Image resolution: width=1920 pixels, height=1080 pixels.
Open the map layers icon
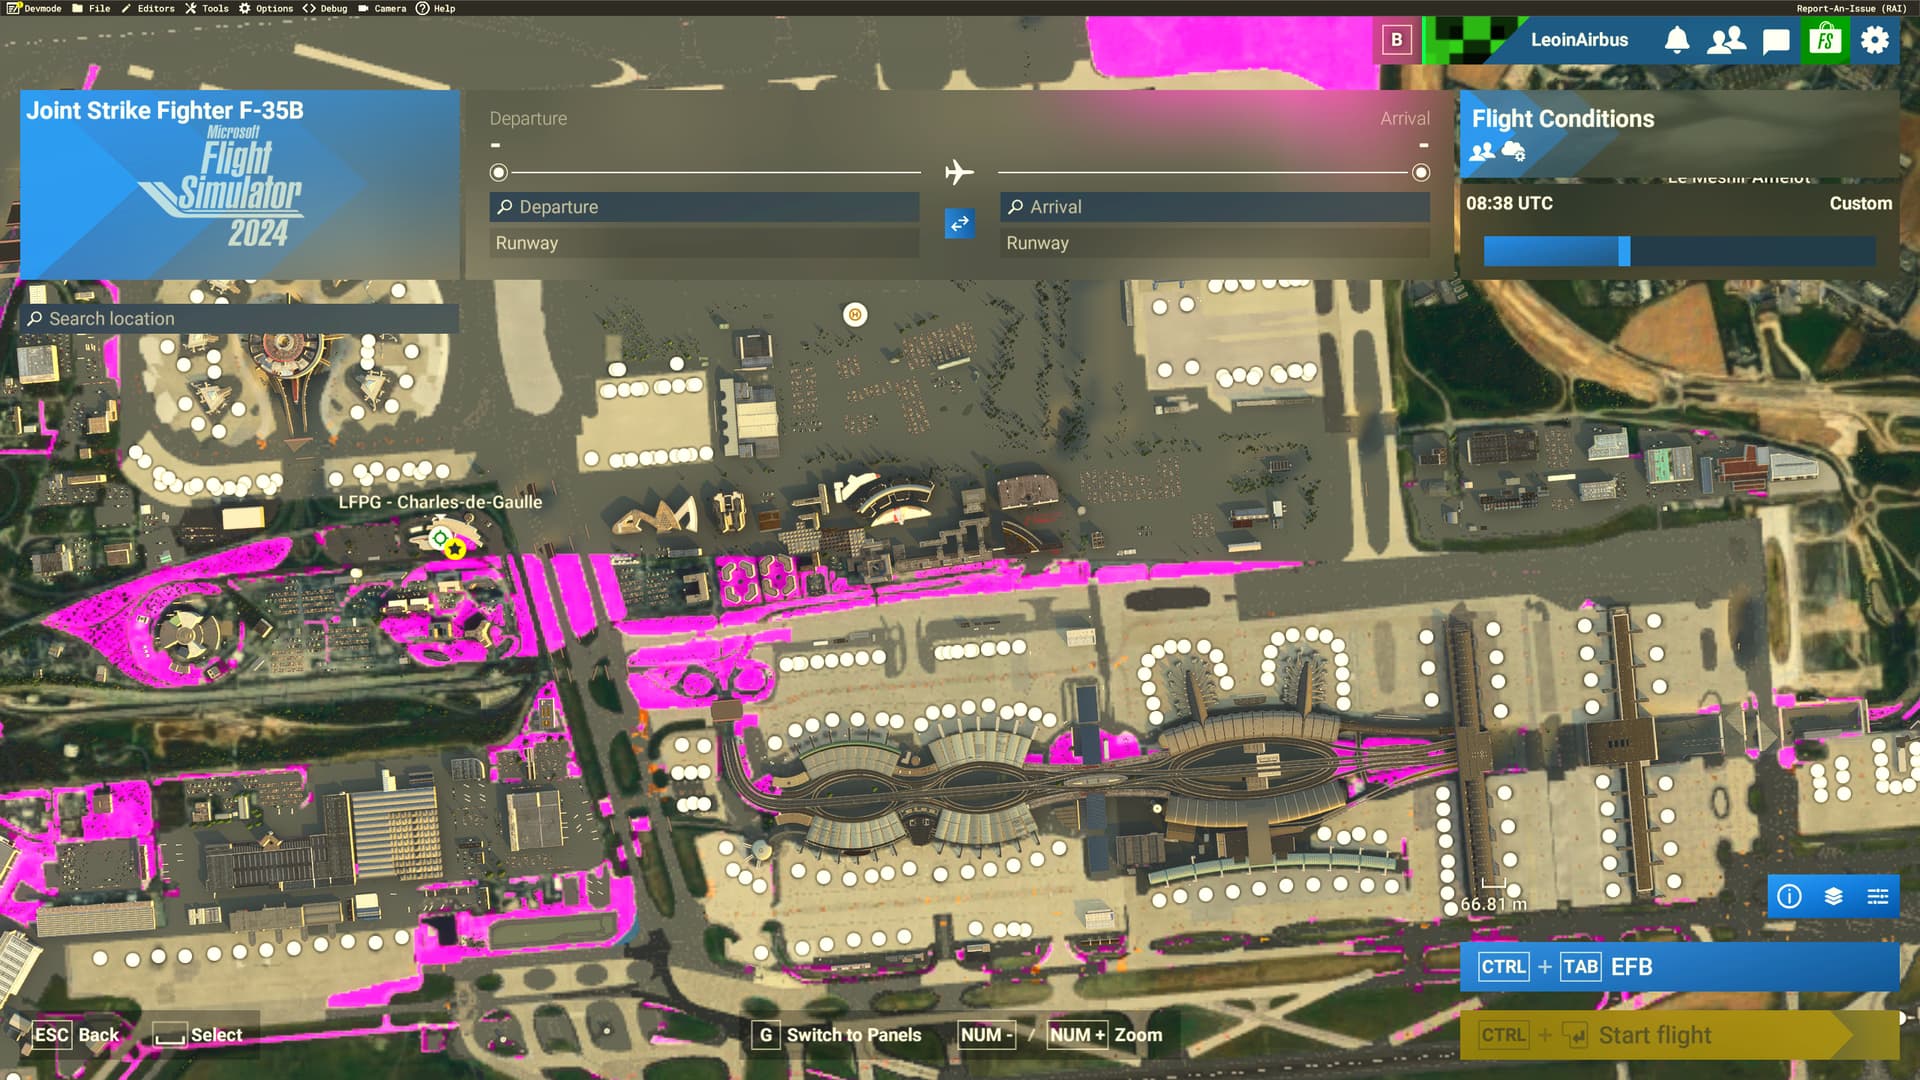[x=1833, y=896]
